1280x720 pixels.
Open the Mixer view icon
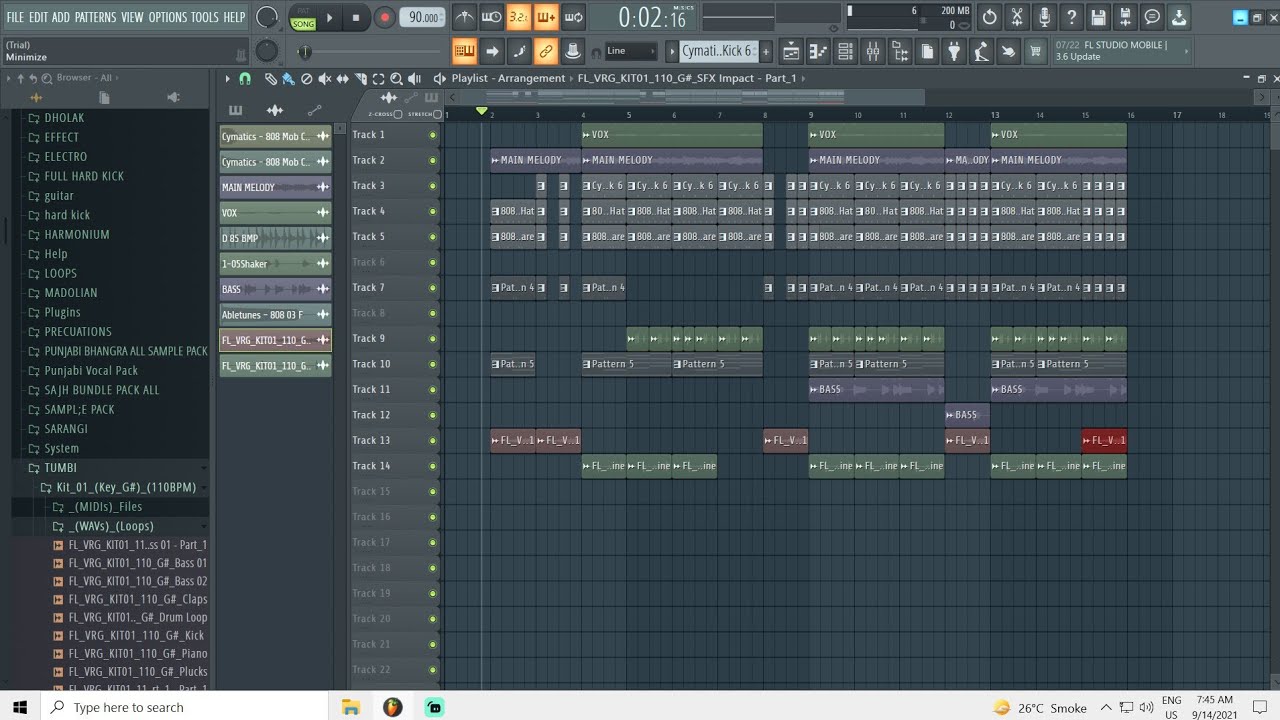(872, 51)
